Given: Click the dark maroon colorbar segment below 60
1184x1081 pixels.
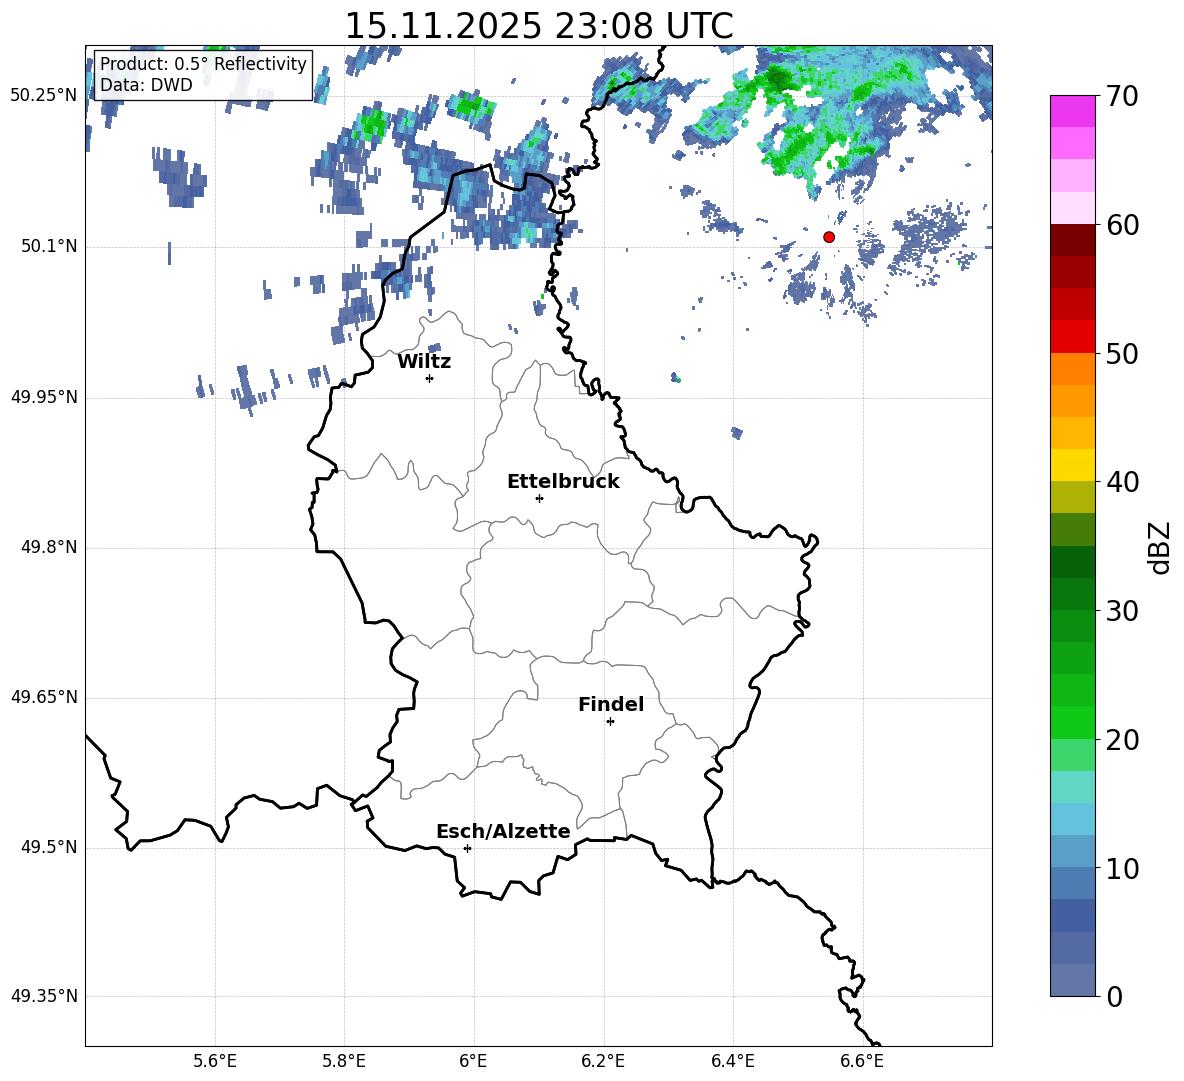Looking at the screenshot, I should pos(1072,240).
